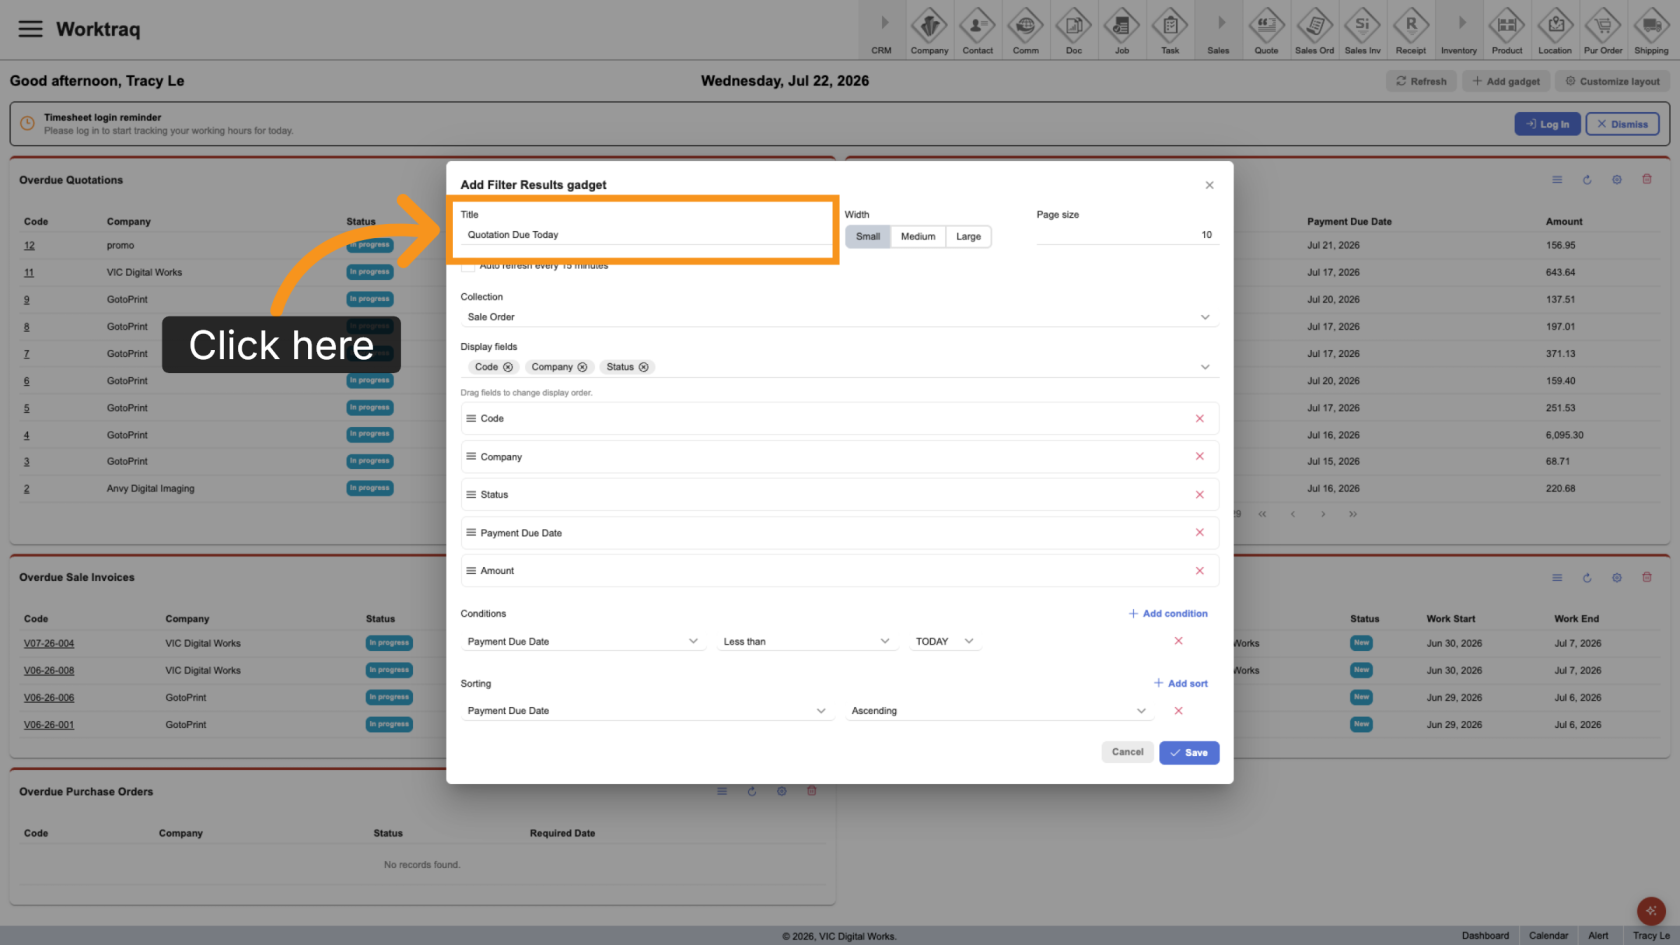The width and height of the screenshot is (1680, 945).
Task: Select Small width option
Action: pos(868,237)
